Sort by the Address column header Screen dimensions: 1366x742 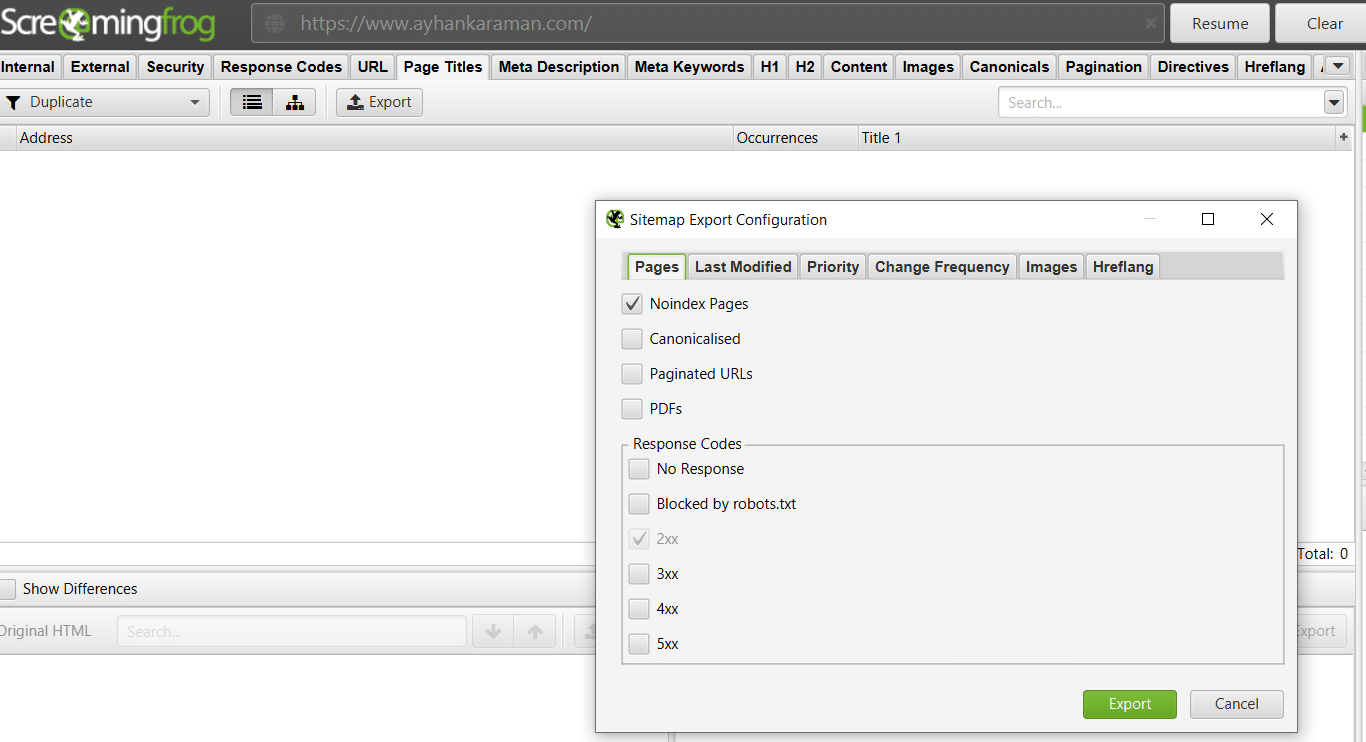(x=375, y=138)
